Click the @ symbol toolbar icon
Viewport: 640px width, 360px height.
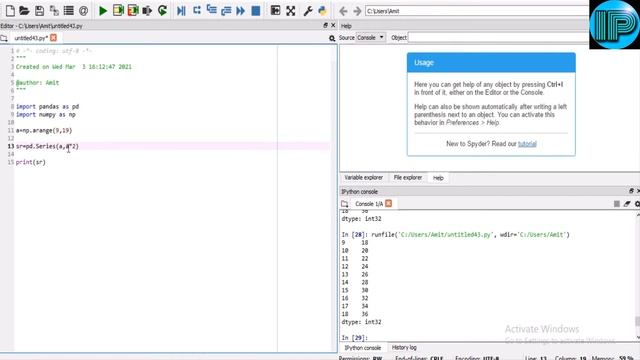(83, 11)
